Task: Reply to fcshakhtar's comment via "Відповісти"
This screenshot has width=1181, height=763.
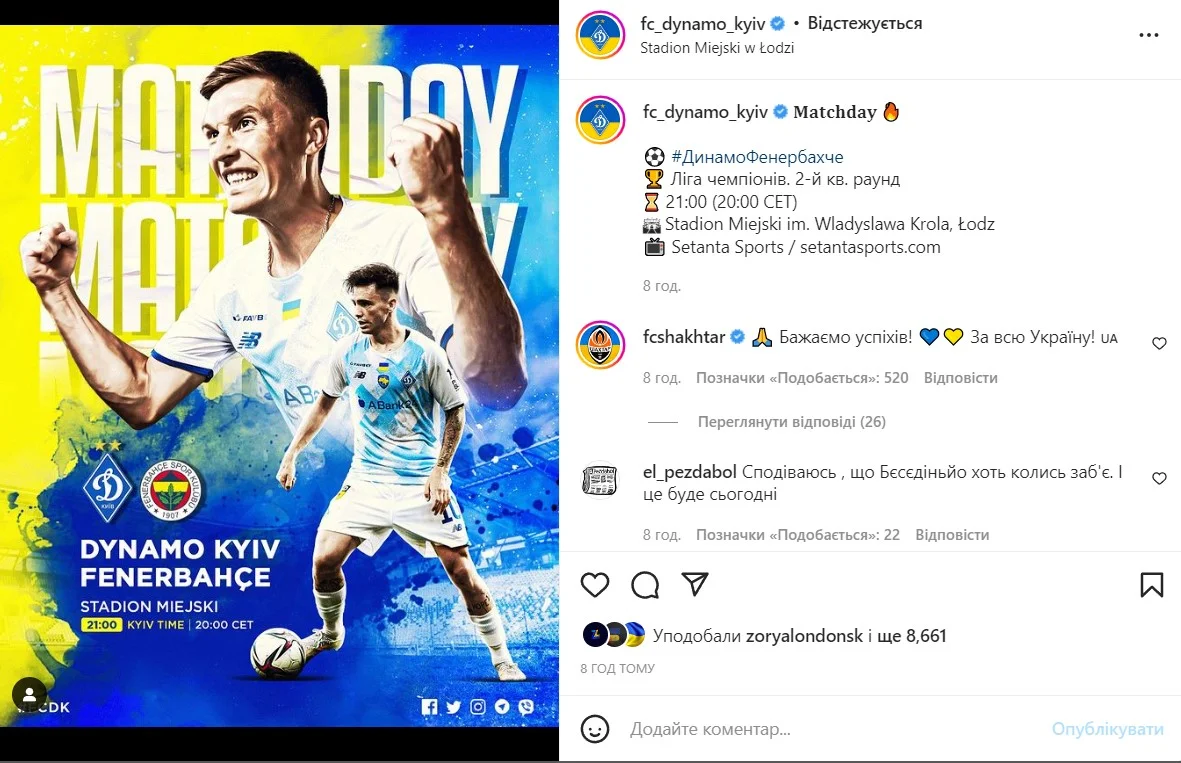Action: (960, 378)
